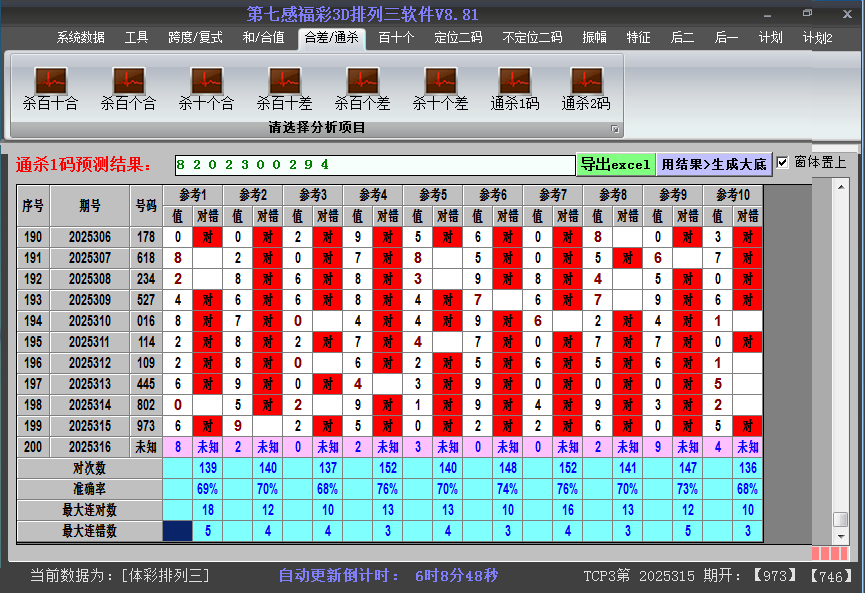Image resolution: width=865 pixels, height=593 pixels.
Task: Click the 参考5 column header
Action: click(433, 195)
